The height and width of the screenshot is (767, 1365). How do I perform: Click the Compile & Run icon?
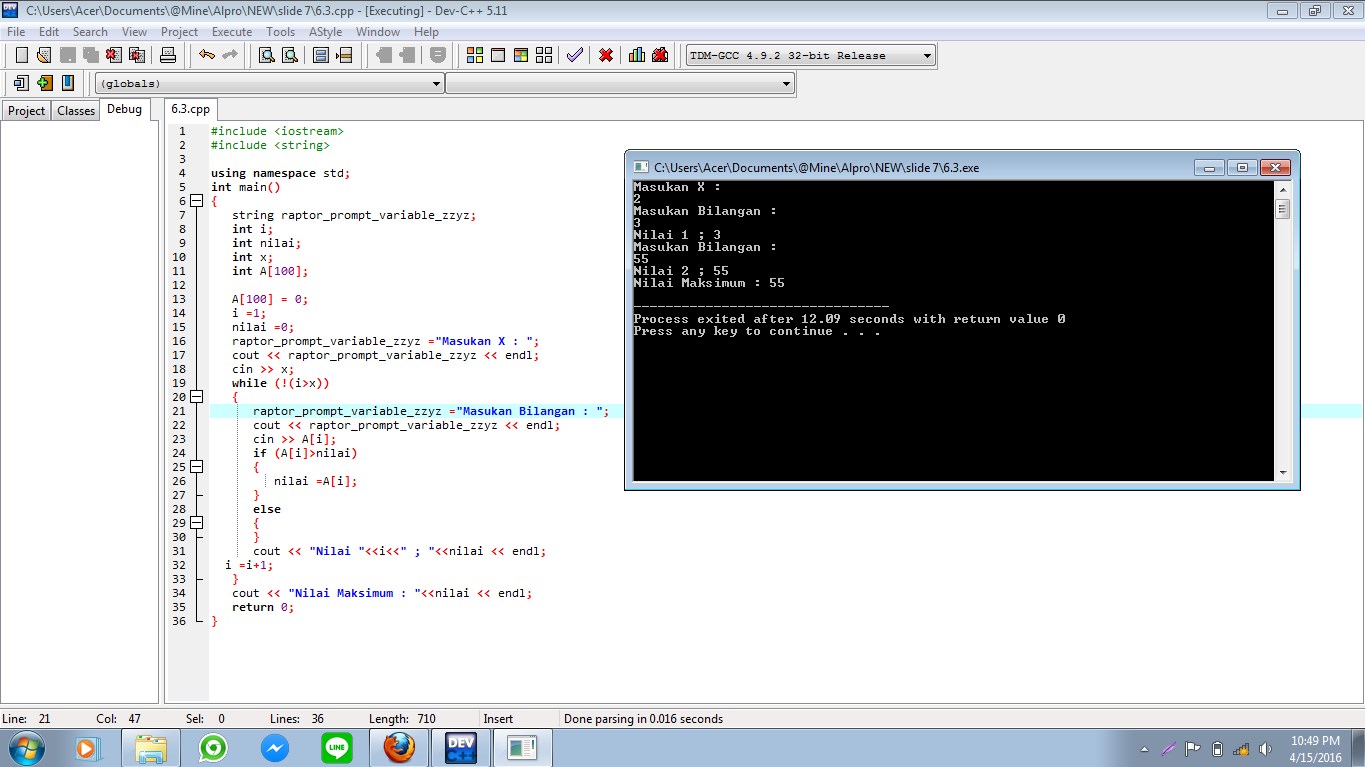521,55
